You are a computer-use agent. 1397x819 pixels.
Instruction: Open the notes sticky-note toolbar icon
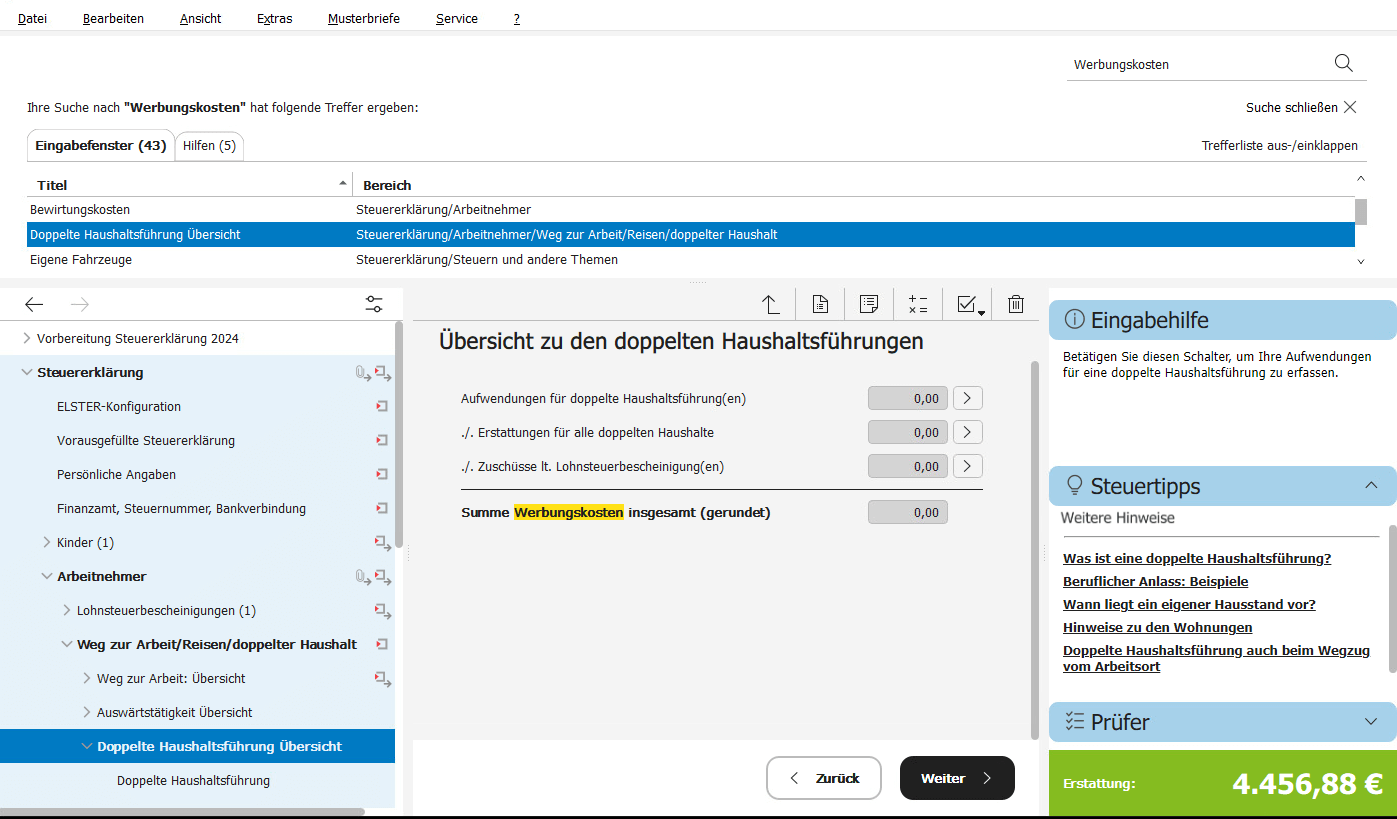tap(869, 304)
